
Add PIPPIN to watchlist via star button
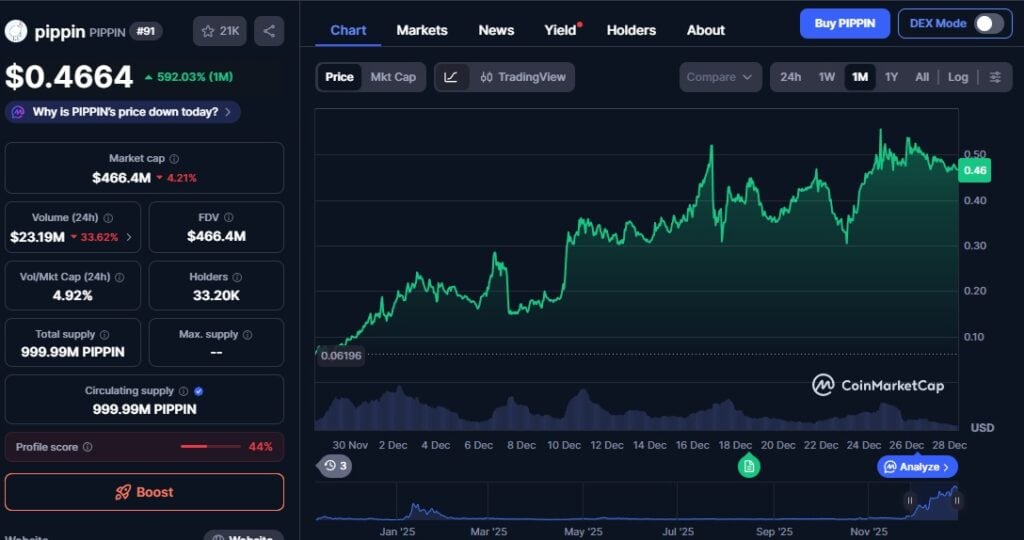pyautogui.click(x=219, y=31)
